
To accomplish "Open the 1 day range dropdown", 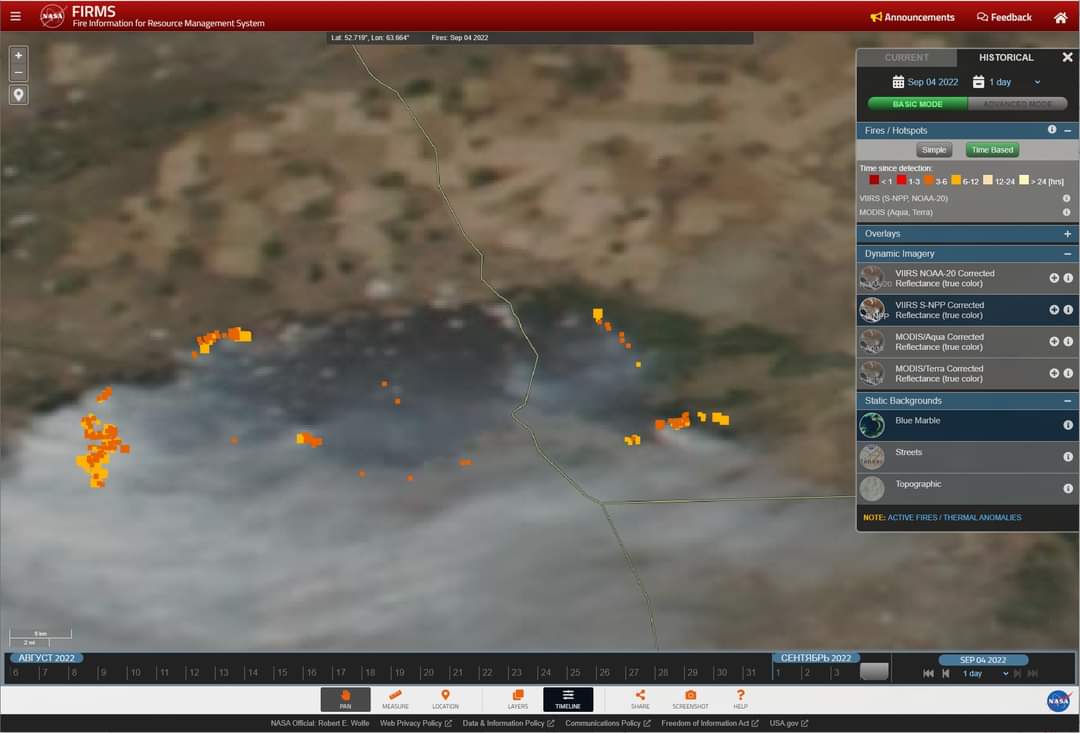I will [x=1014, y=82].
